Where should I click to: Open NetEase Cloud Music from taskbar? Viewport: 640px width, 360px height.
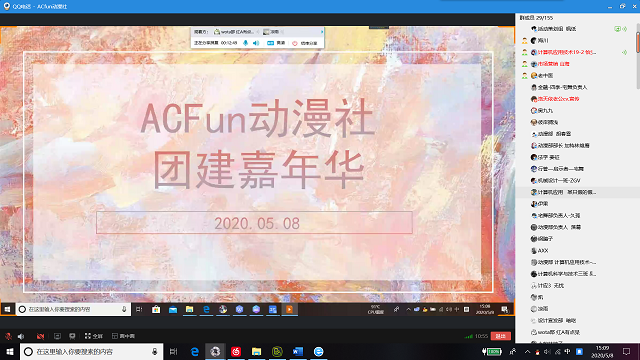pyautogui.click(x=236, y=351)
